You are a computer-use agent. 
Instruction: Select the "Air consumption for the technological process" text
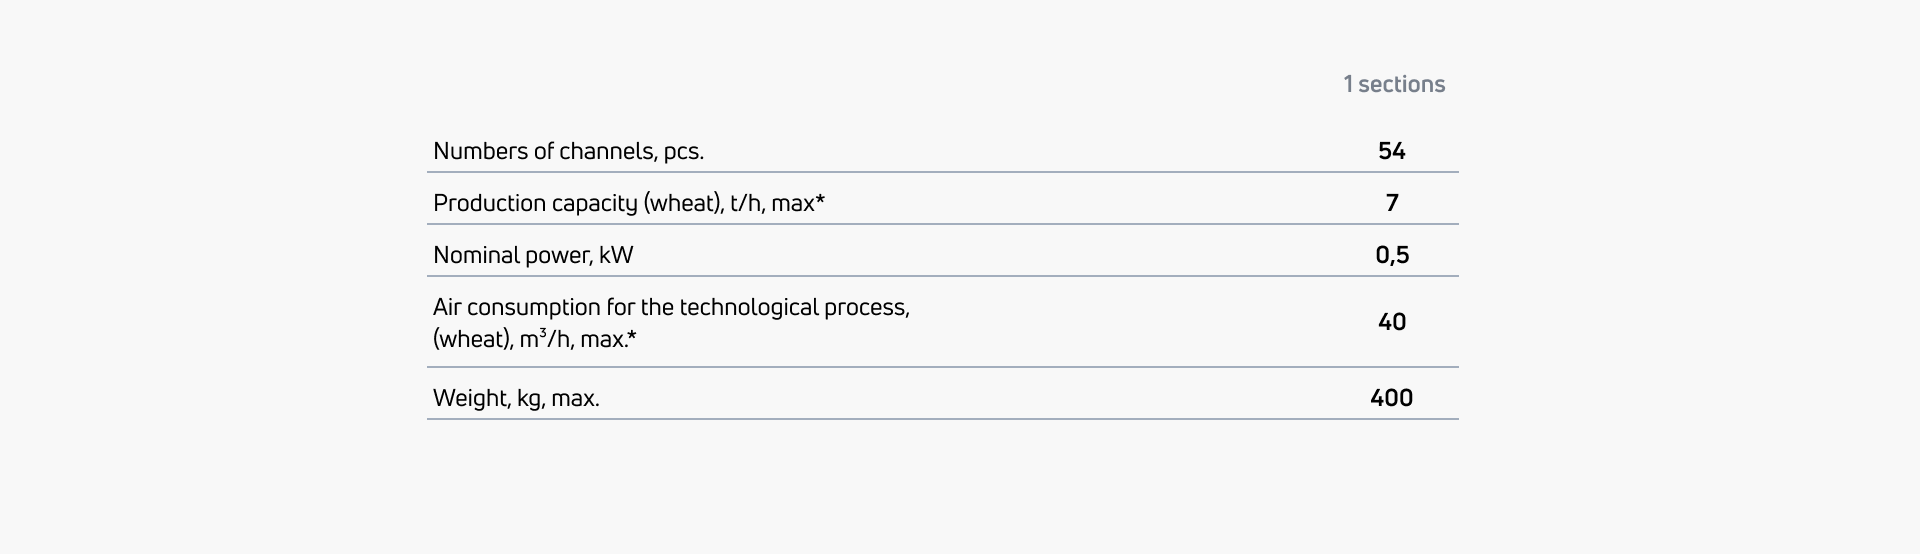pyautogui.click(x=671, y=307)
